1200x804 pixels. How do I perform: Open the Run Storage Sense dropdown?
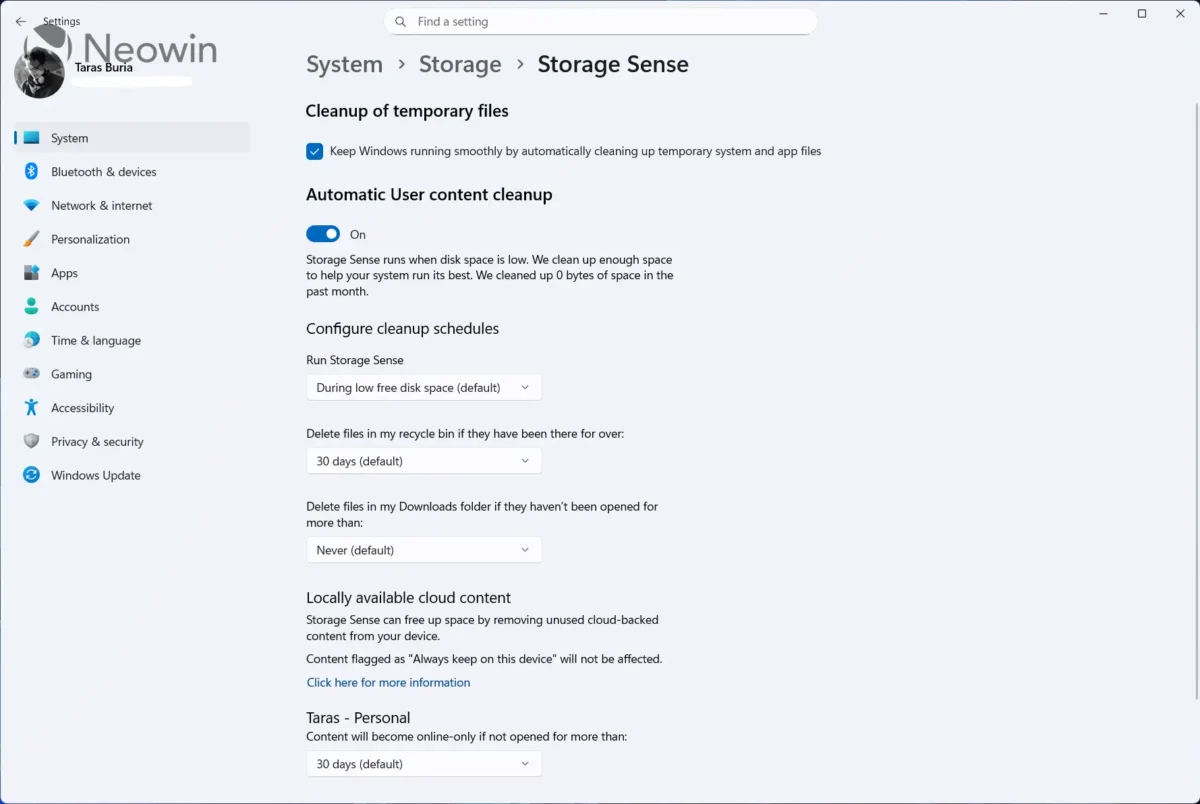[423, 387]
